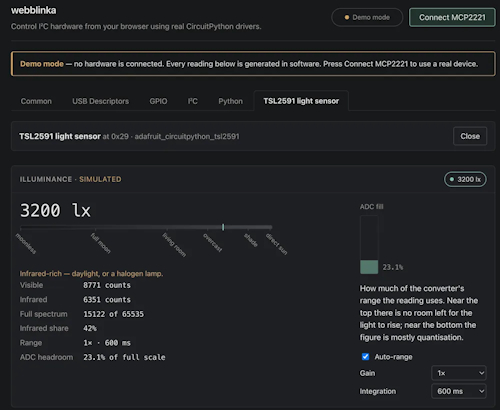The image size is (500, 410).
Task: Click the Auto-range label text
Action: [393, 357]
